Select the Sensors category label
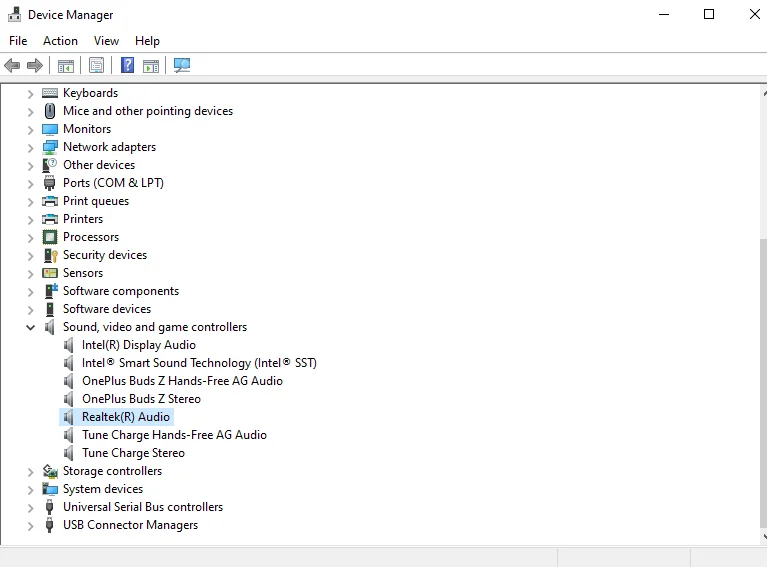 point(83,273)
